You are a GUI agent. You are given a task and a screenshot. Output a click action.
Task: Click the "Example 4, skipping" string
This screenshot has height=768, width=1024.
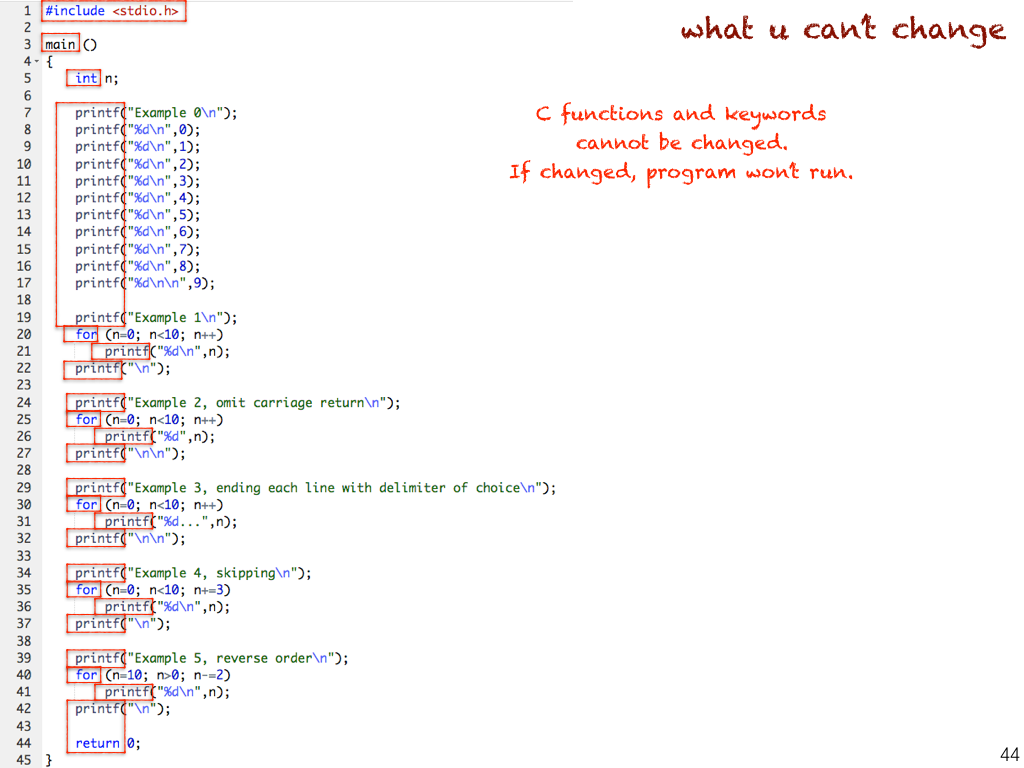tap(214, 573)
